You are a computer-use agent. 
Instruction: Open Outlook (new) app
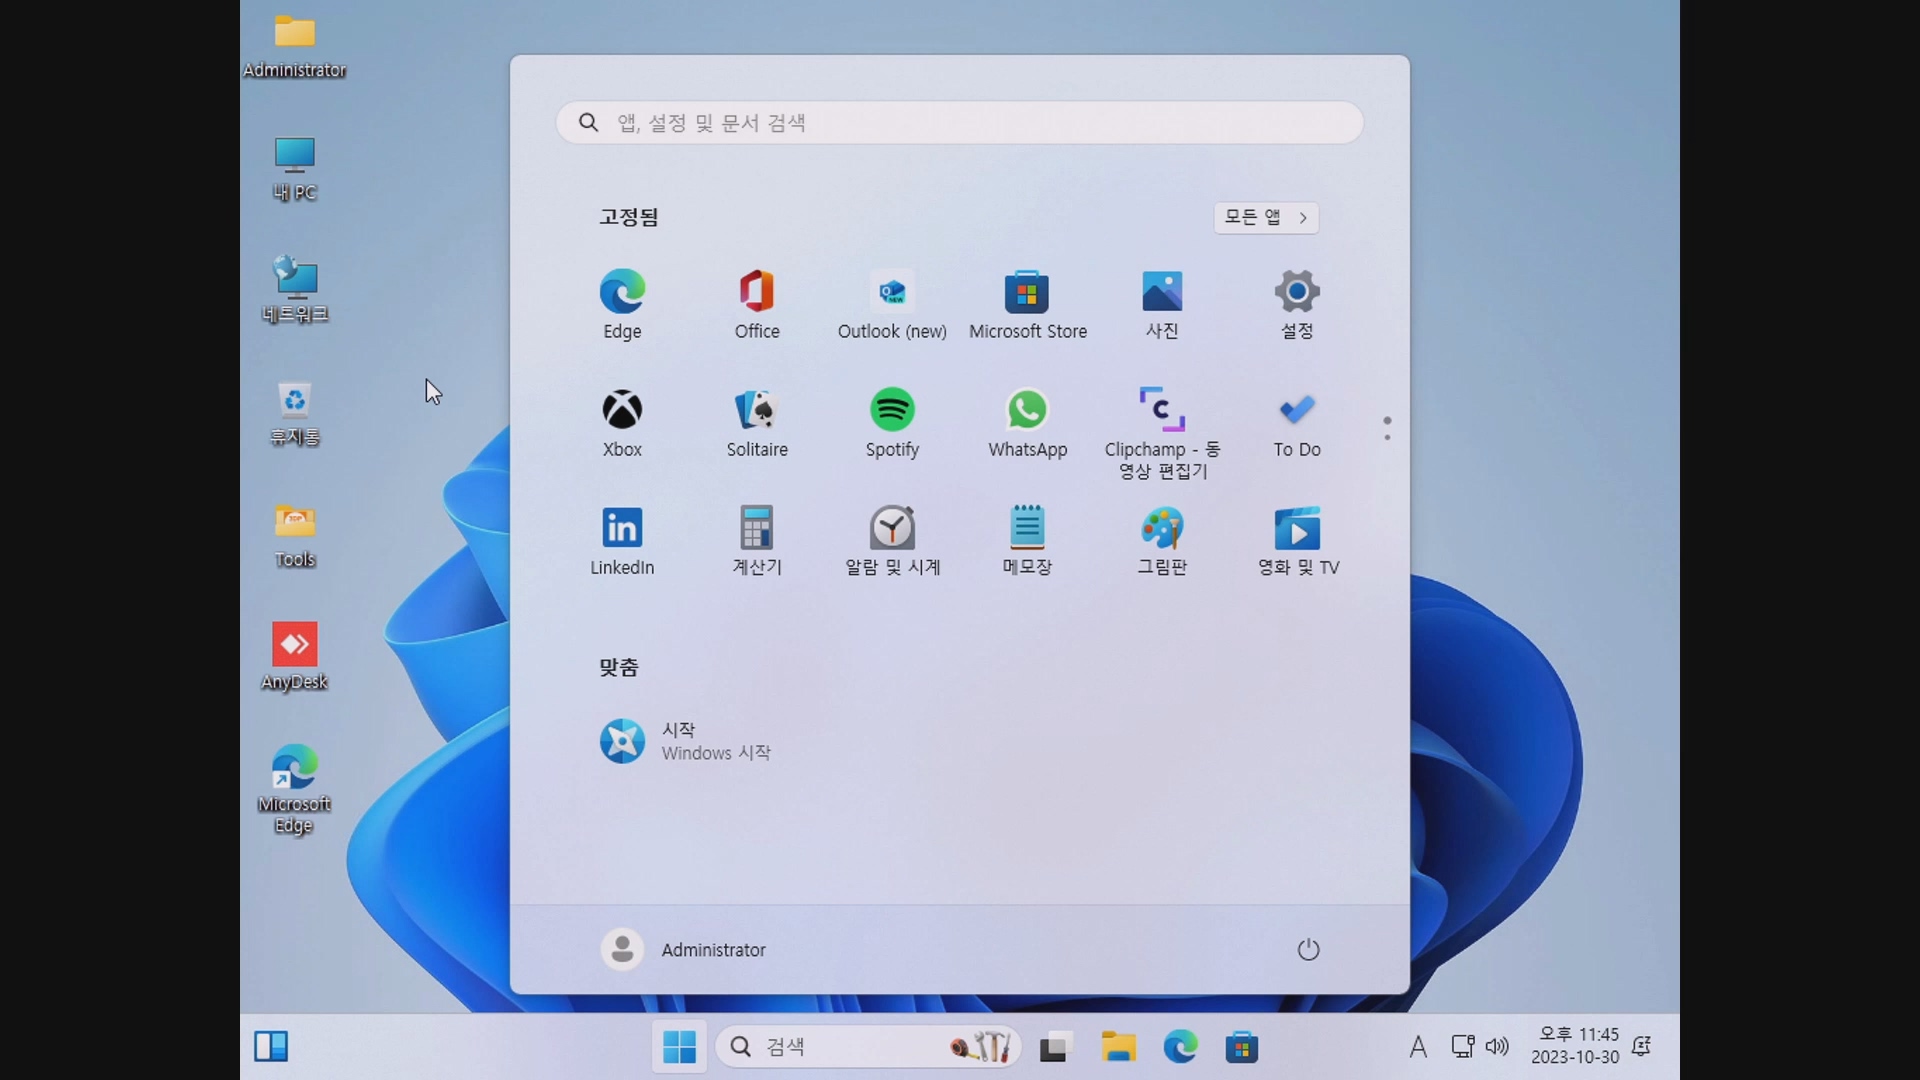892,304
